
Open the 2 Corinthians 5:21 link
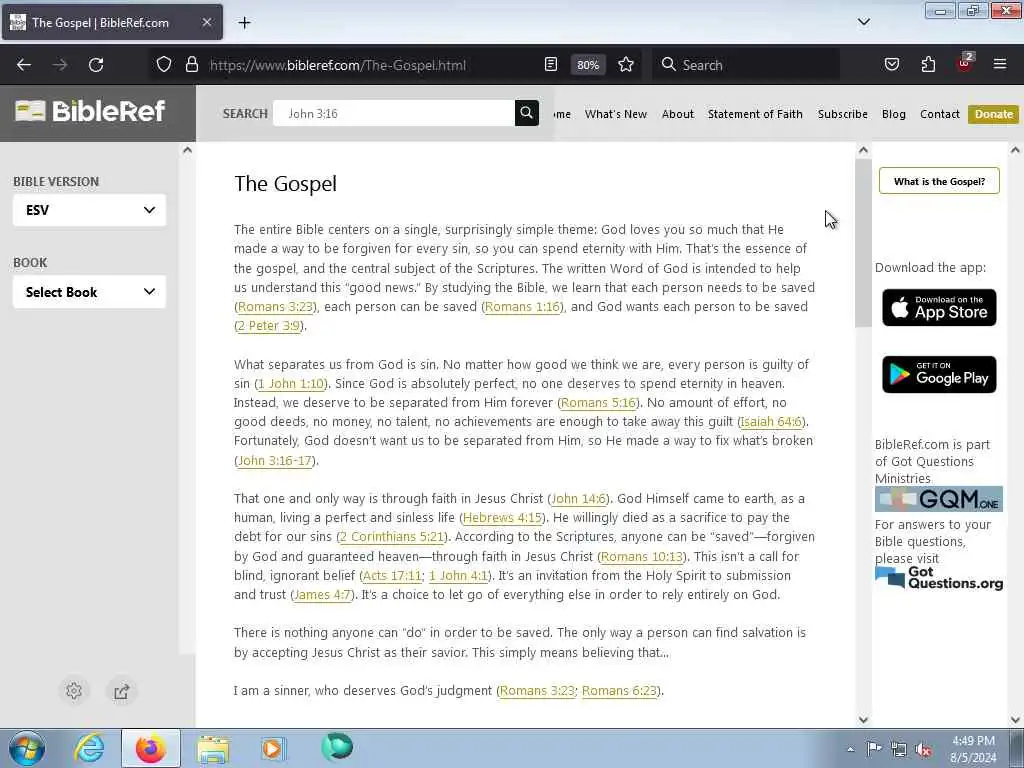(392, 537)
